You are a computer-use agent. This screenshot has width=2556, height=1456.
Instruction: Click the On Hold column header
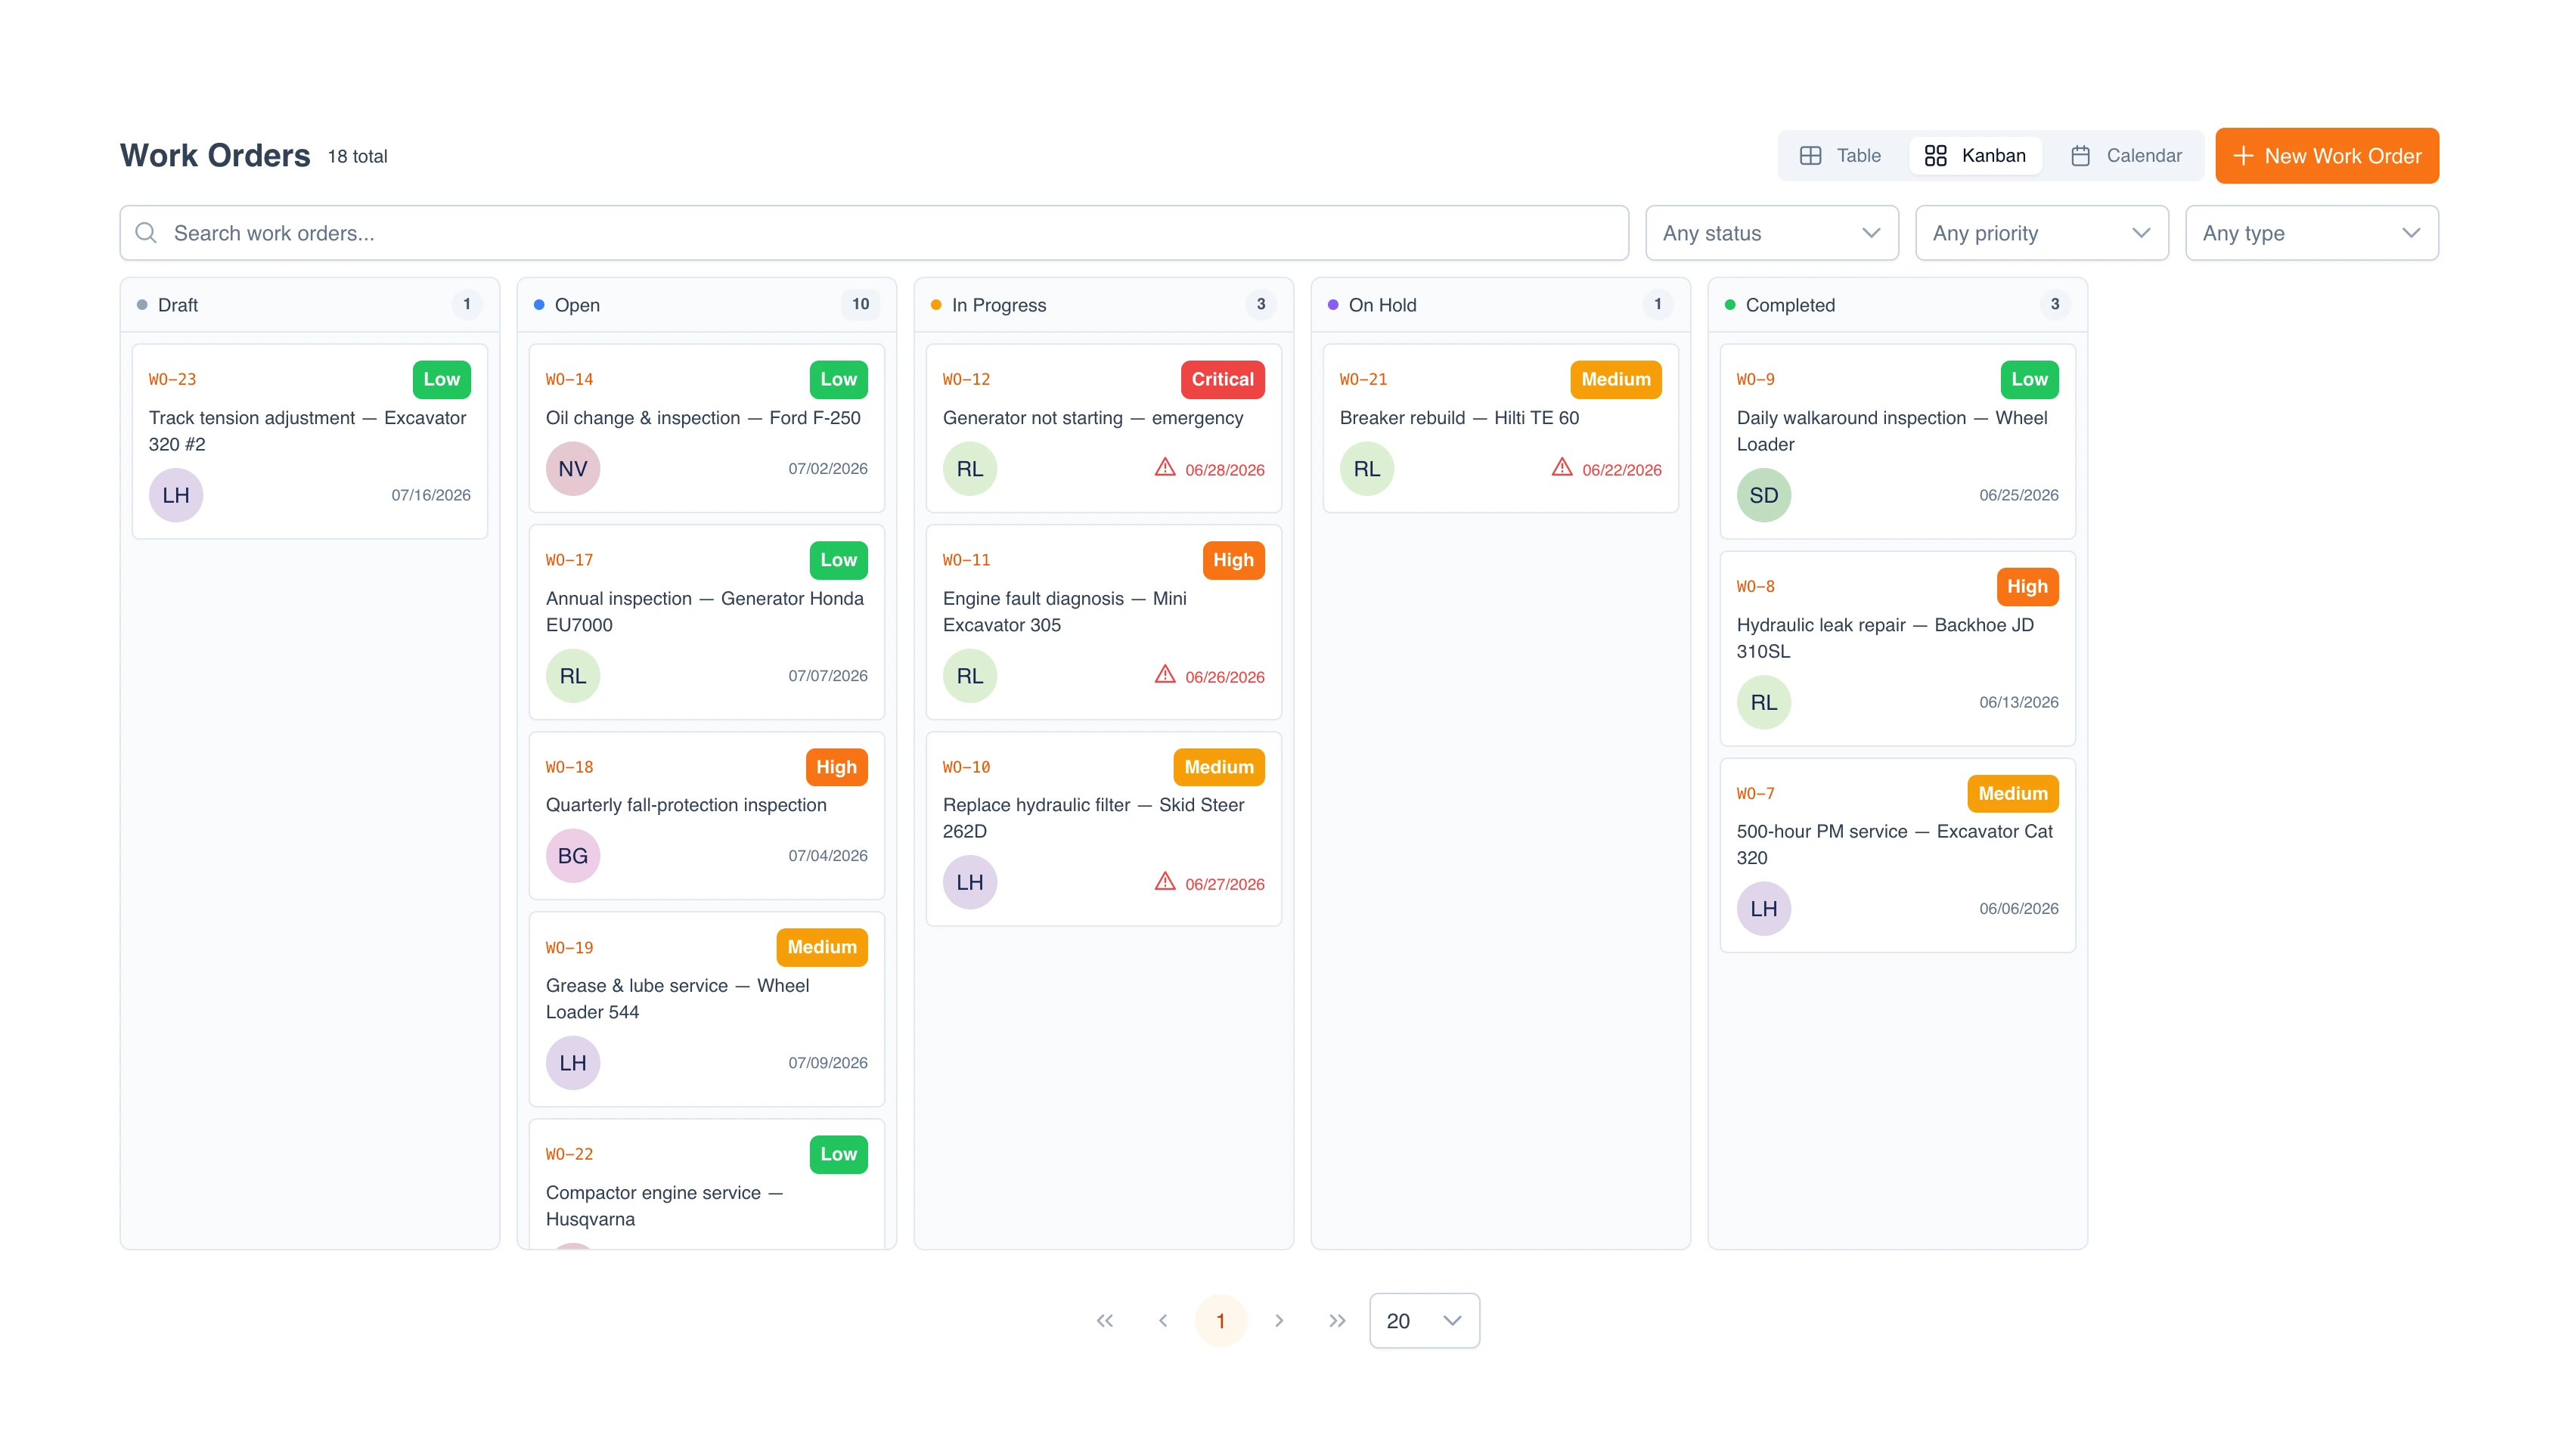pos(1500,305)
